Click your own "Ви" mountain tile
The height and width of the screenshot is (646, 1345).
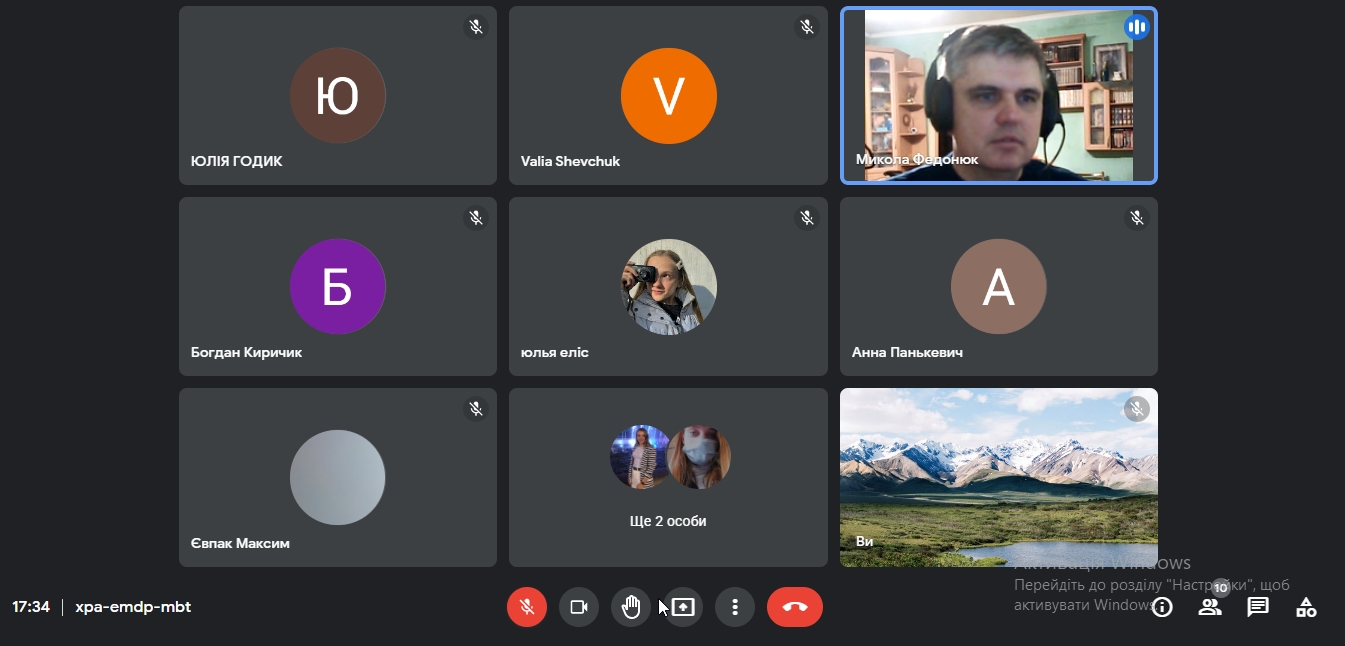tap(998, 477)
